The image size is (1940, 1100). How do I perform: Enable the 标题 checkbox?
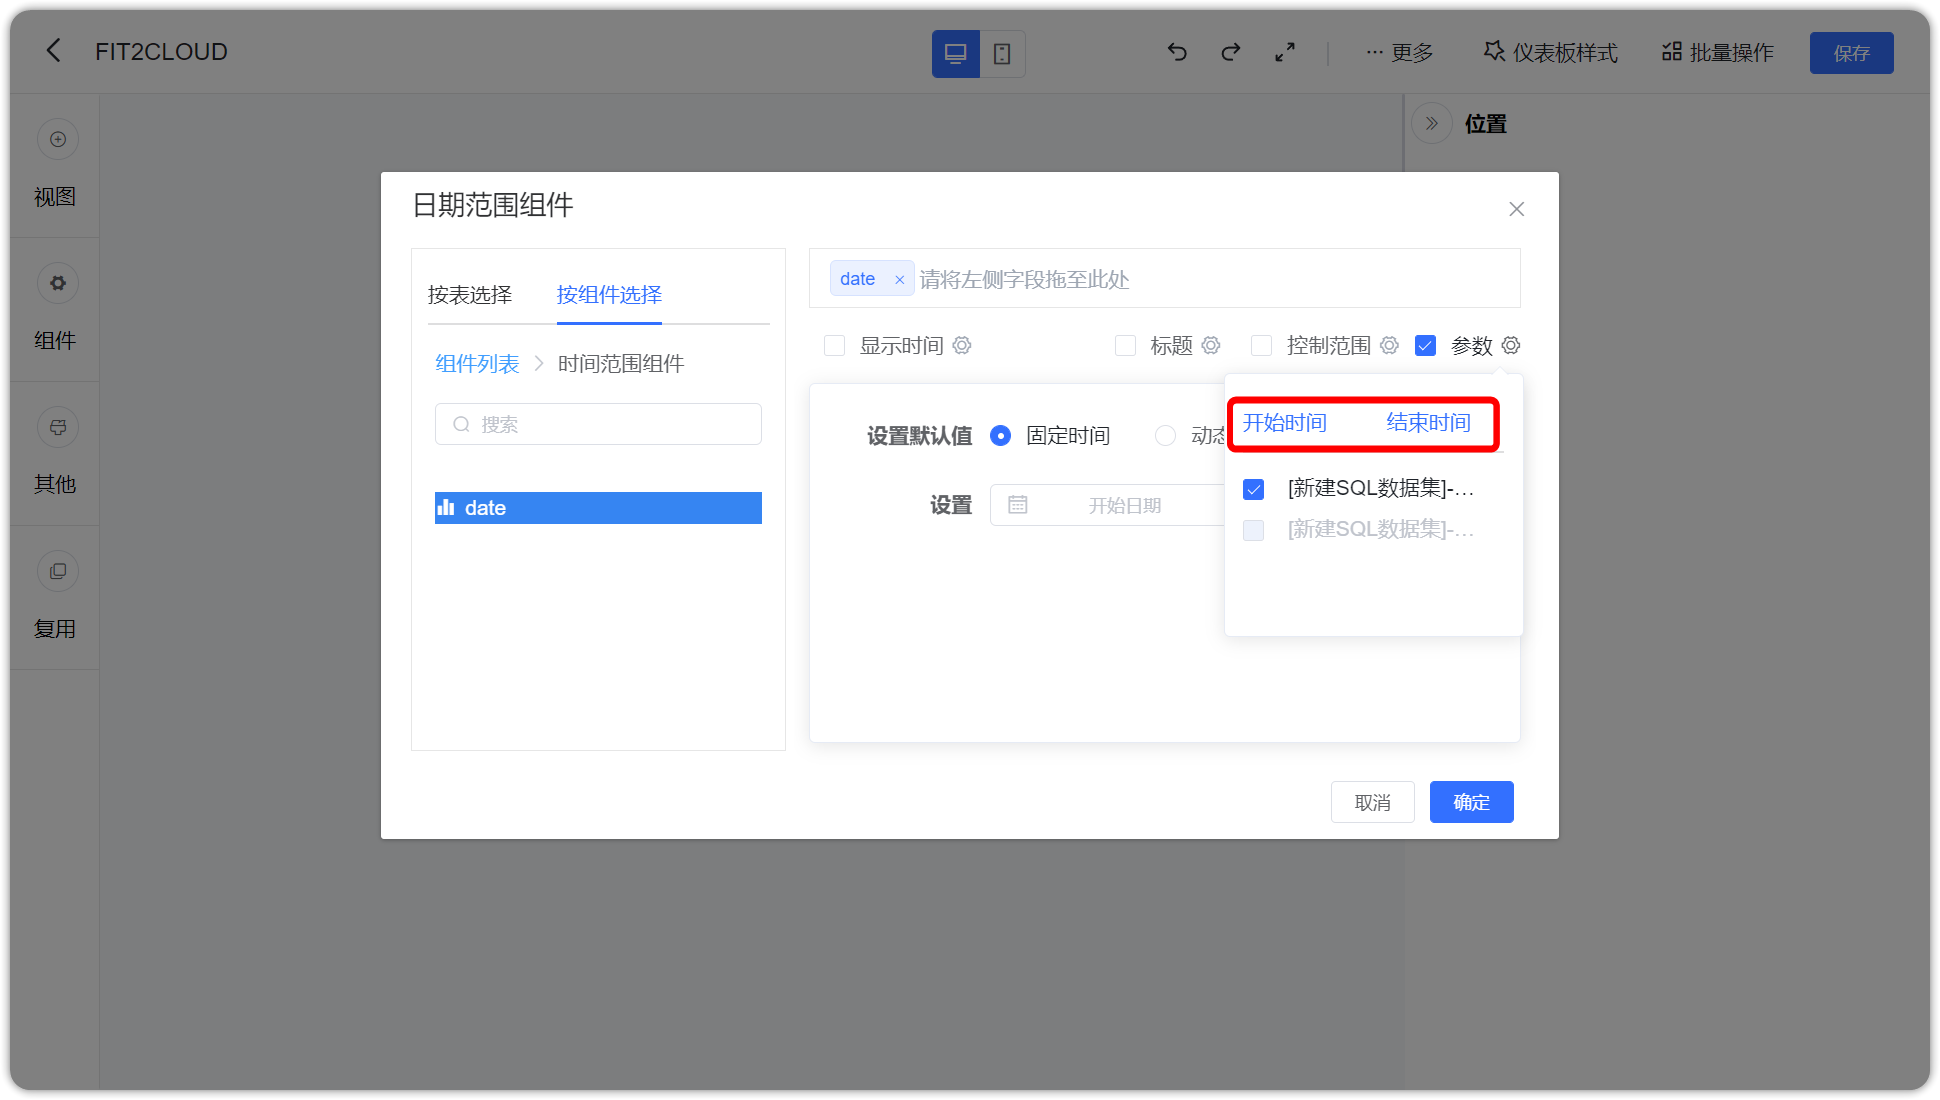pos(1126,345)
